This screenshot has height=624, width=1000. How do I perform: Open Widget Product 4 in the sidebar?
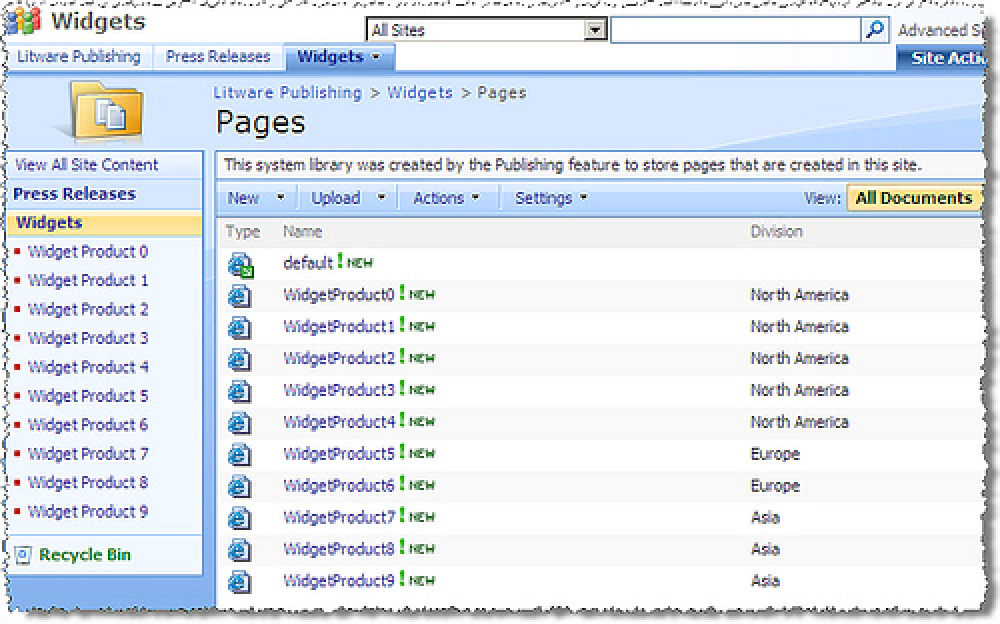[87, 368]
